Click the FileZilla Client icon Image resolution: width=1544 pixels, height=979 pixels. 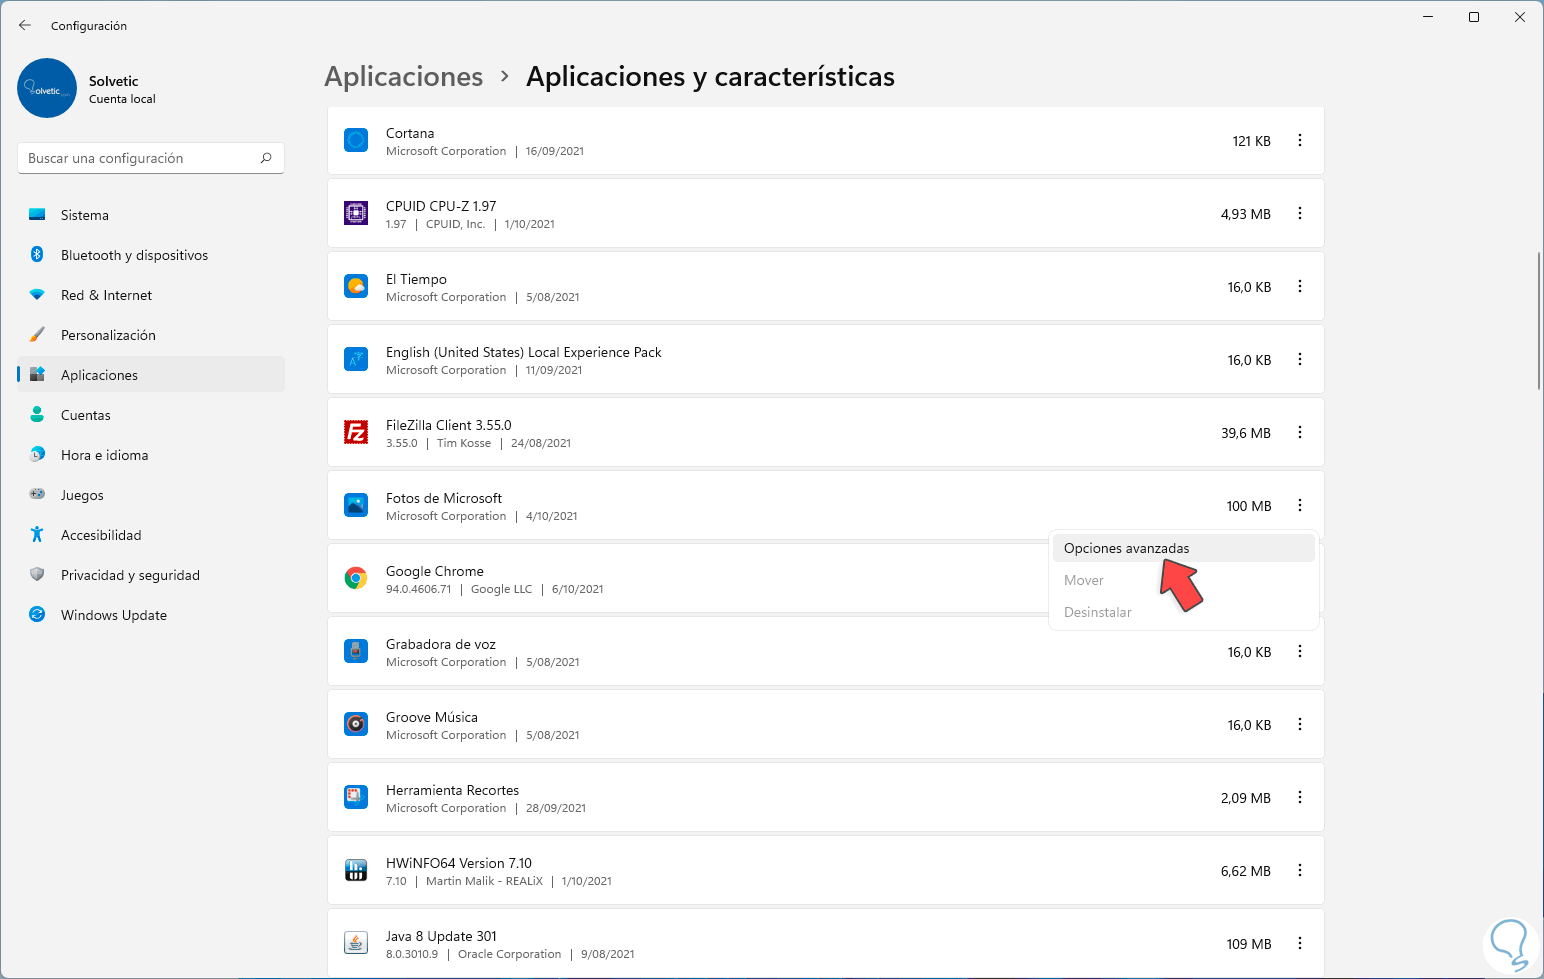356,432
